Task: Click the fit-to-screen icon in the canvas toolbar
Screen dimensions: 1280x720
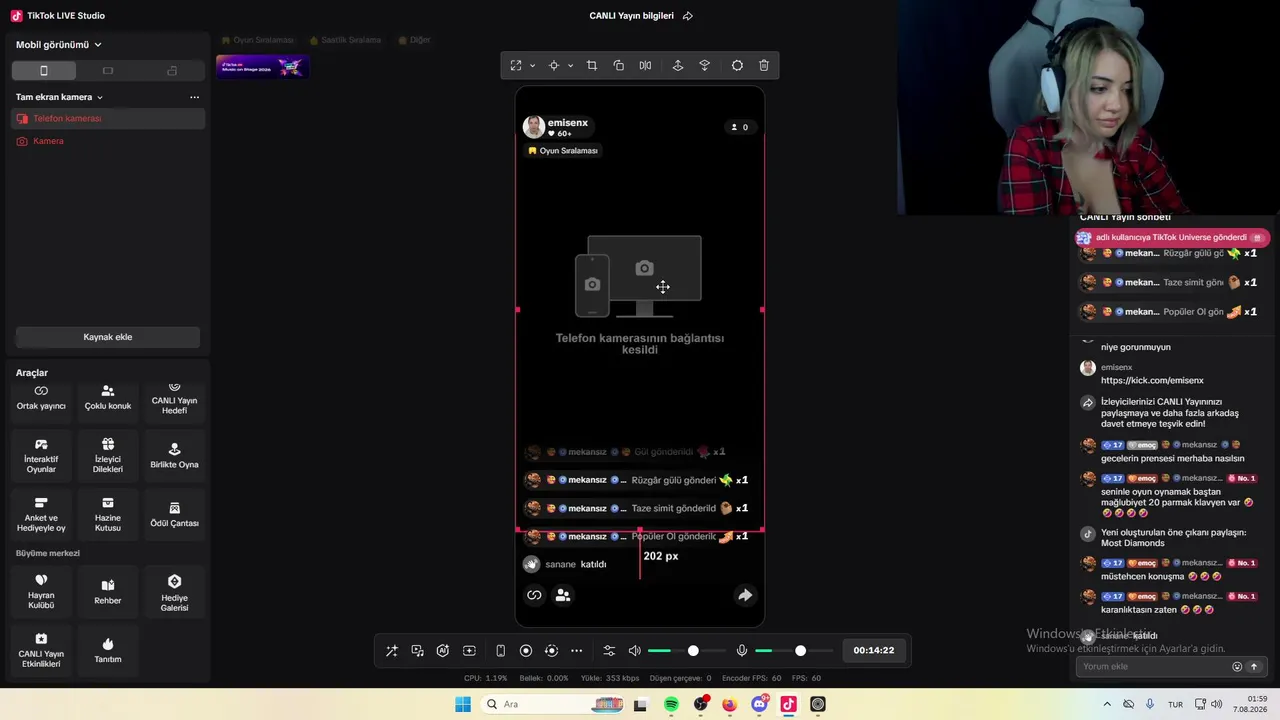Action: coord(516,66)
